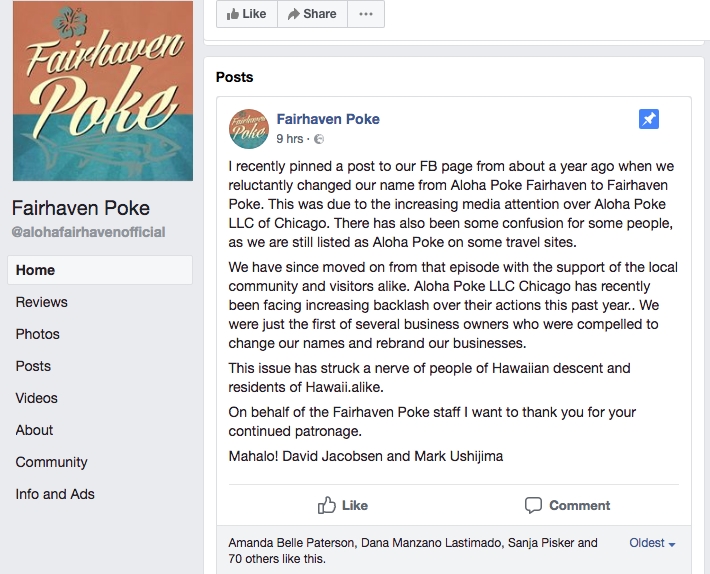Open the Community section
This screenshot has width=710, height=574.
coord(52,462)
